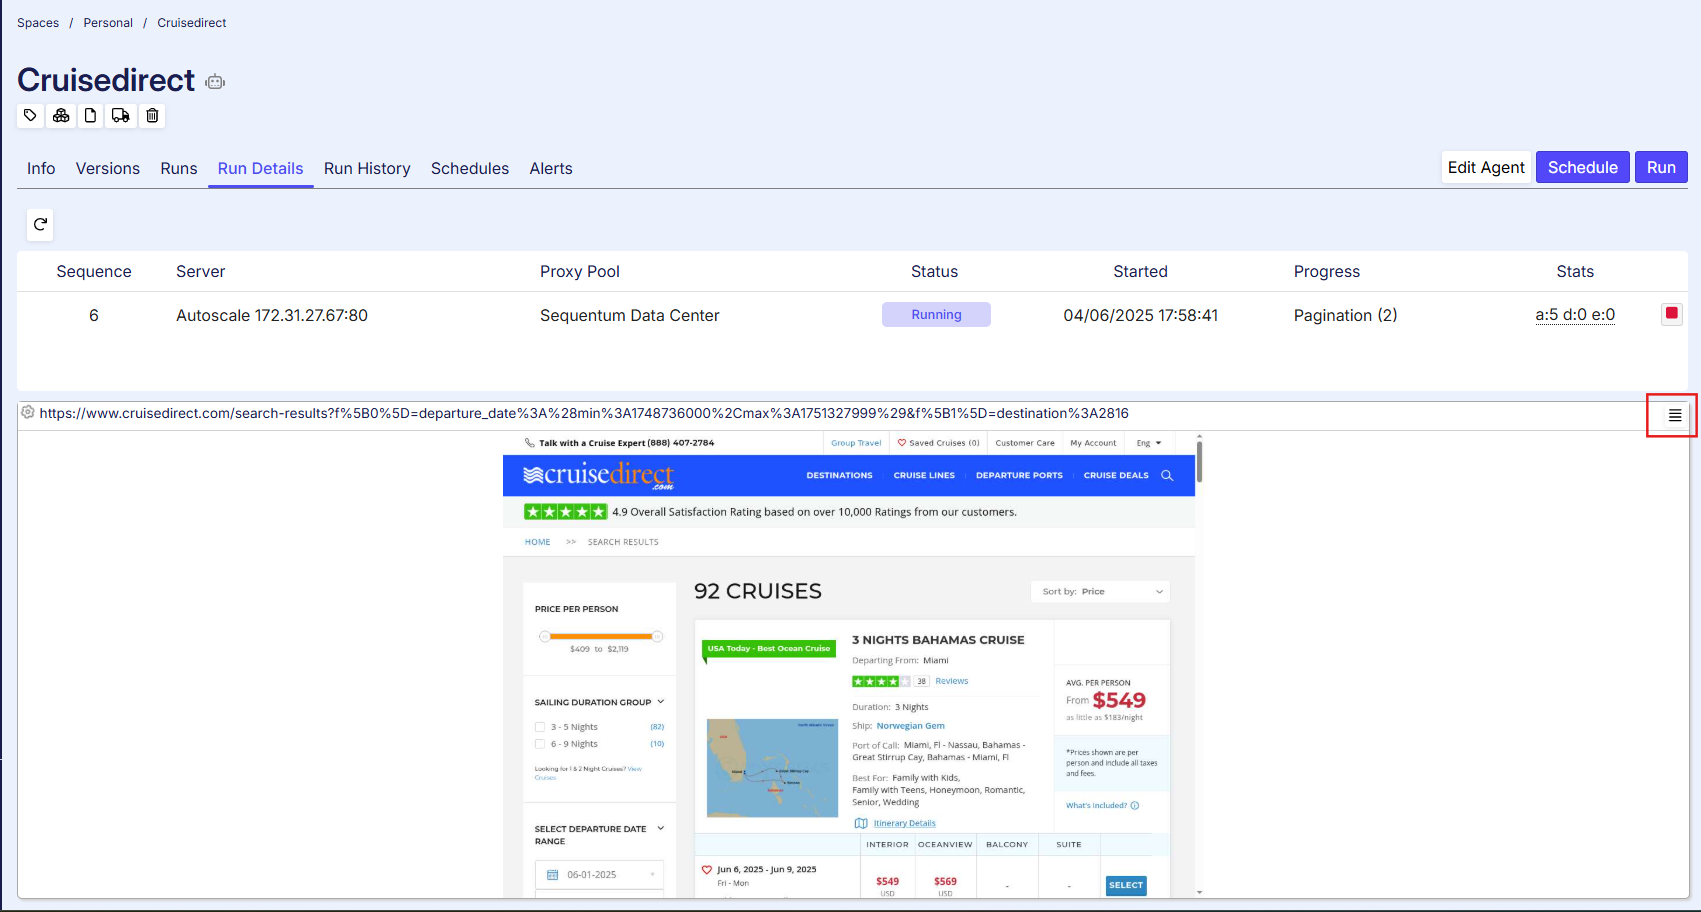The width and height of the screenshot is (1701, 912).
Task: Open the hamburger menu beside URL bar
Action: pos(1674,415)
